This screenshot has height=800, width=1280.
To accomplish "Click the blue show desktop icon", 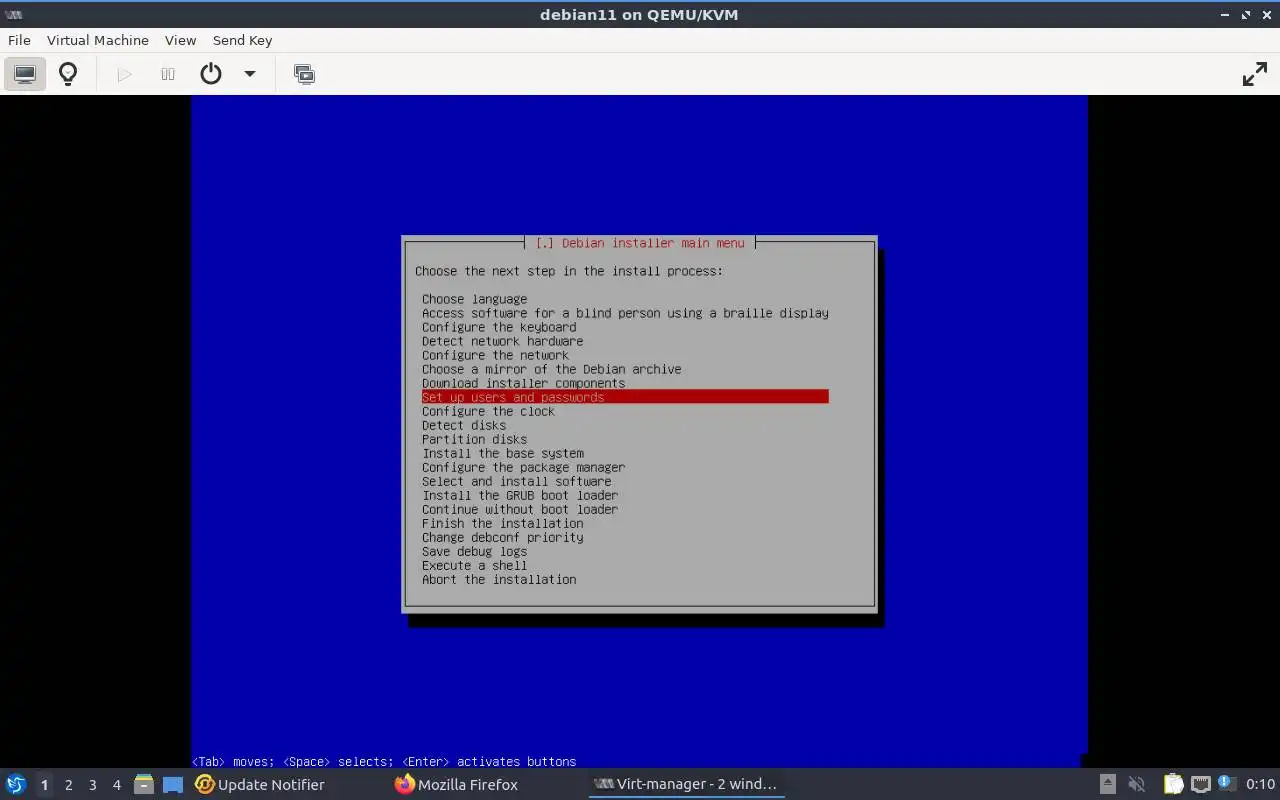I will [x=173, y=784].
